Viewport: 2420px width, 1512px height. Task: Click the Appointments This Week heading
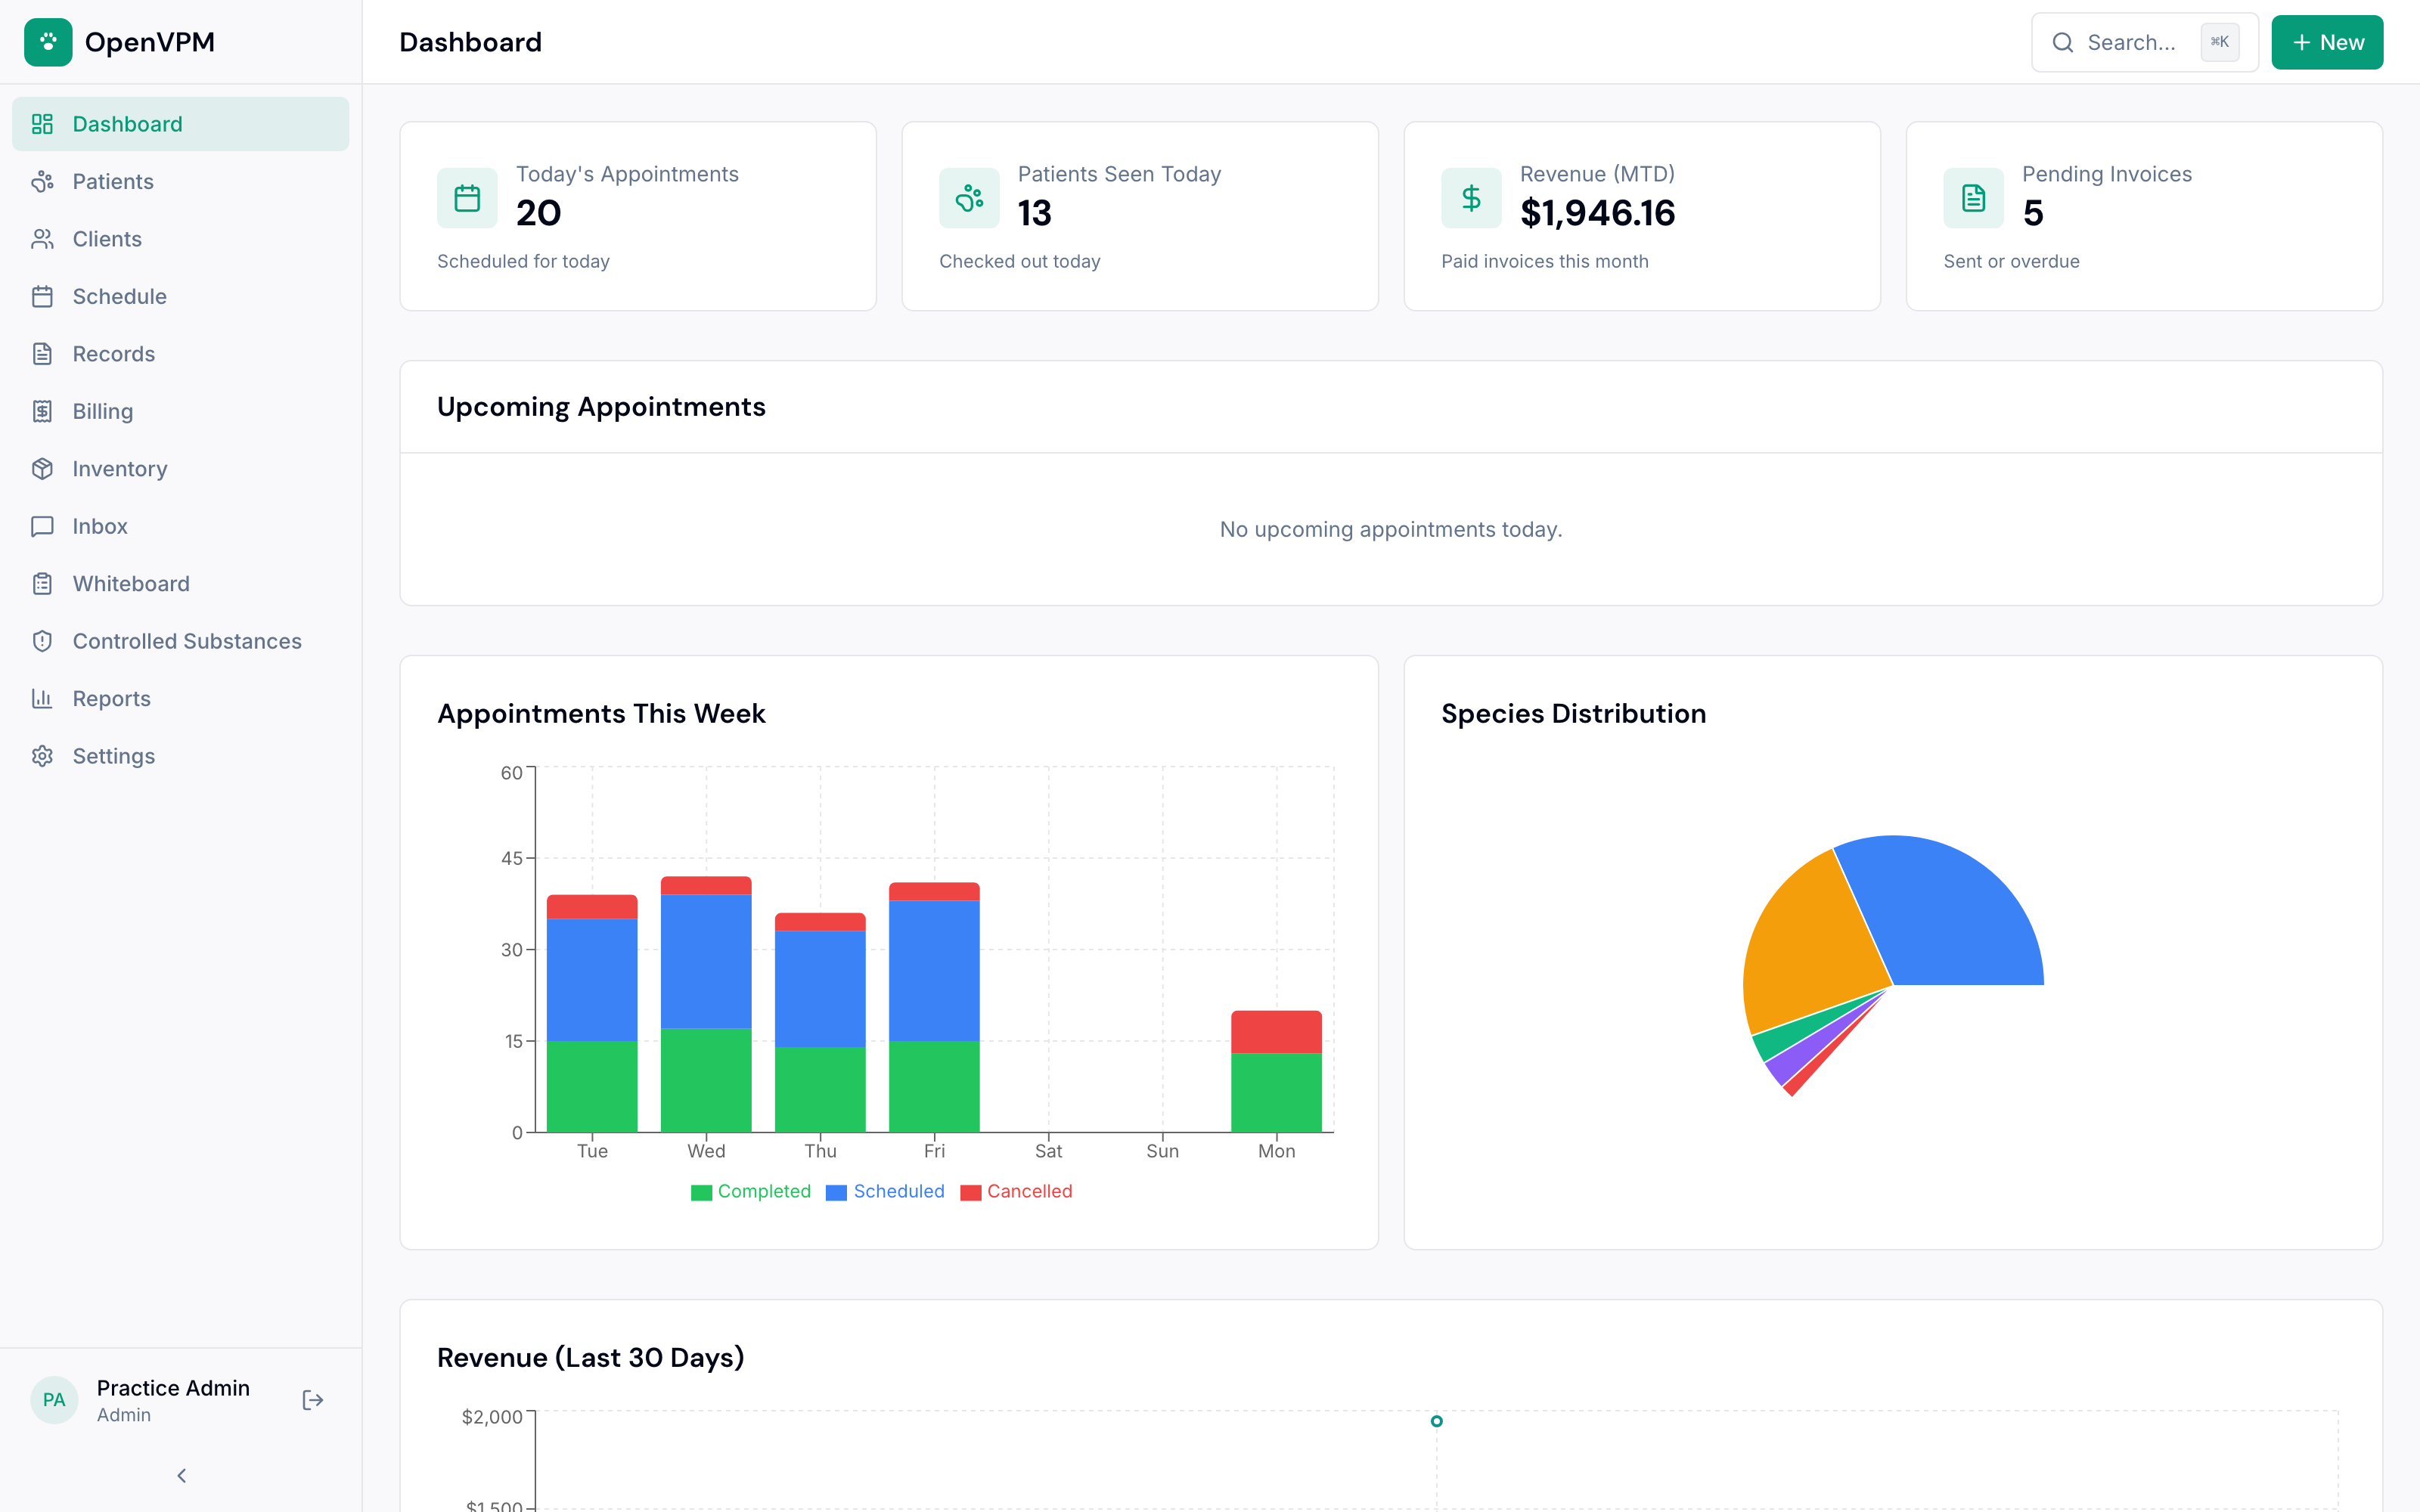coord(601,714)
